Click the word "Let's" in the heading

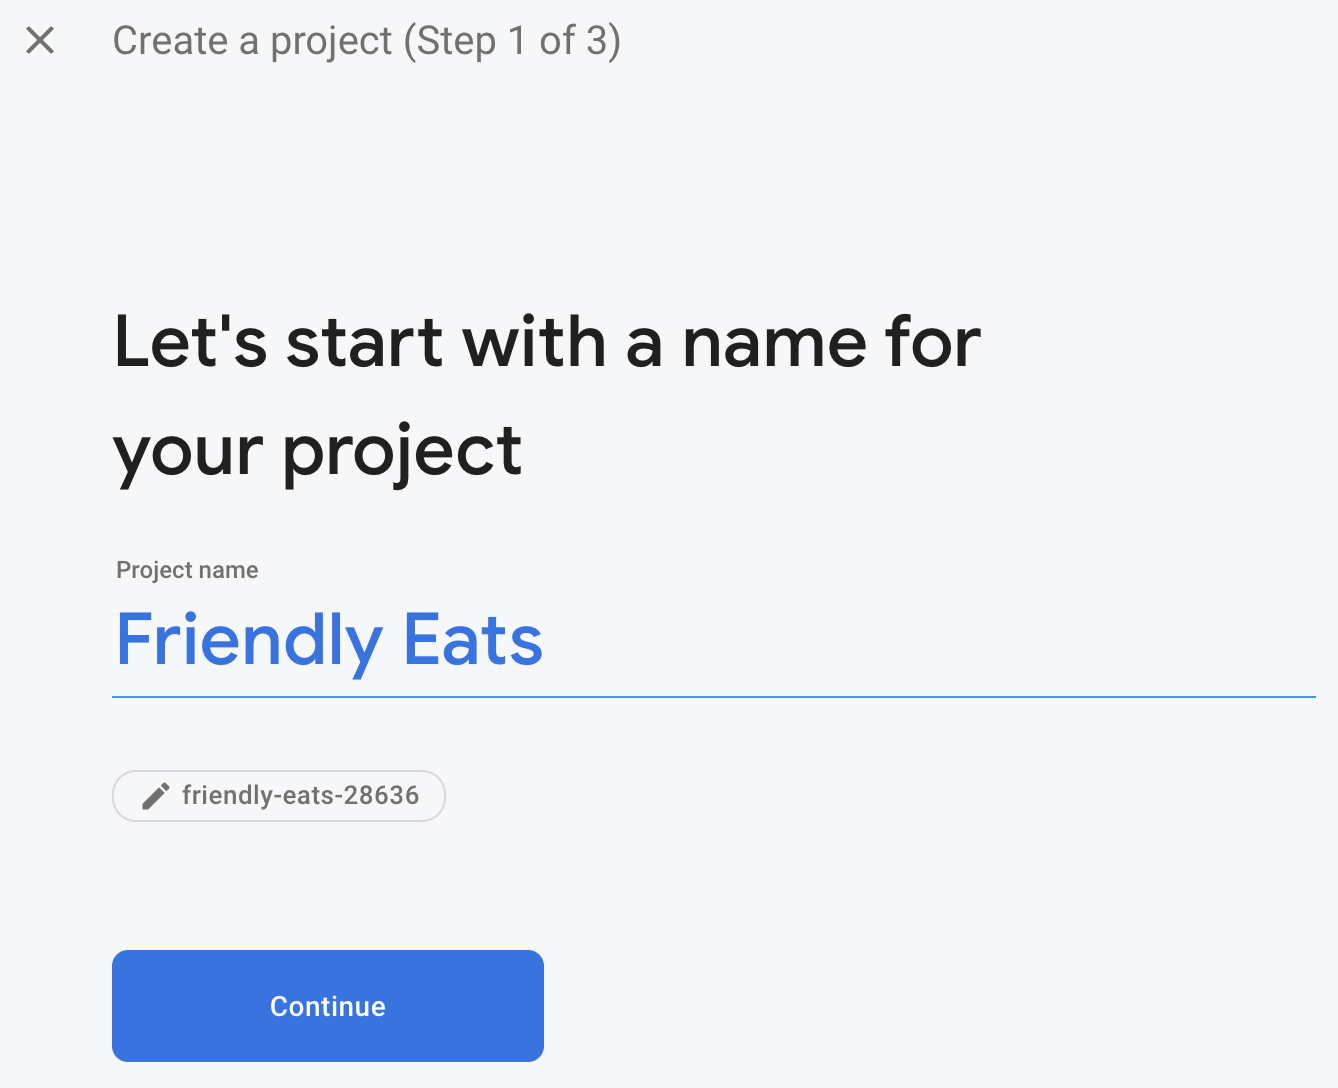(190, 343)
